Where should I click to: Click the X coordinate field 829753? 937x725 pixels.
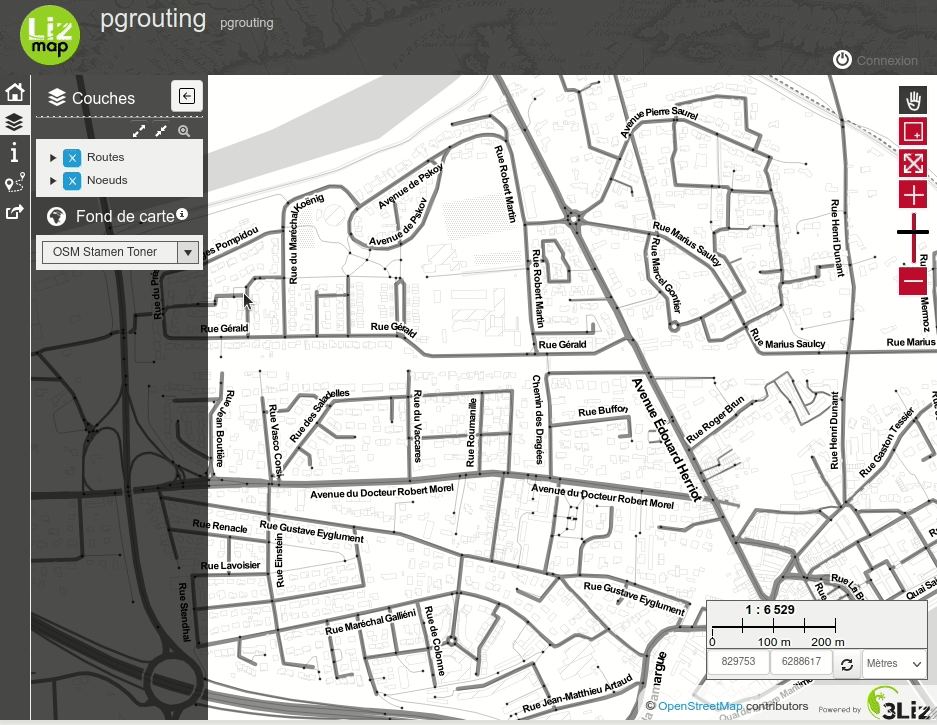click(738, 662)
